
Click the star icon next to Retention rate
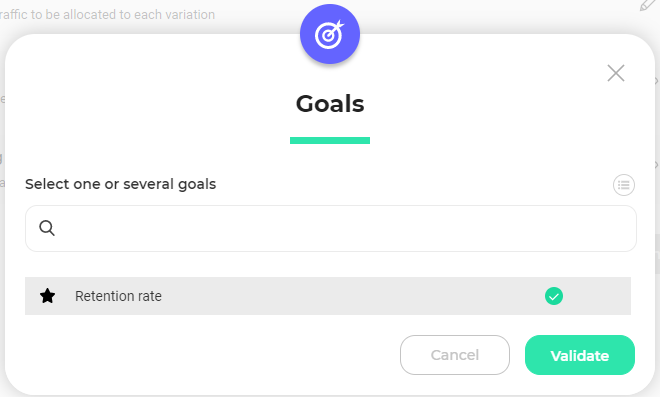48,296
